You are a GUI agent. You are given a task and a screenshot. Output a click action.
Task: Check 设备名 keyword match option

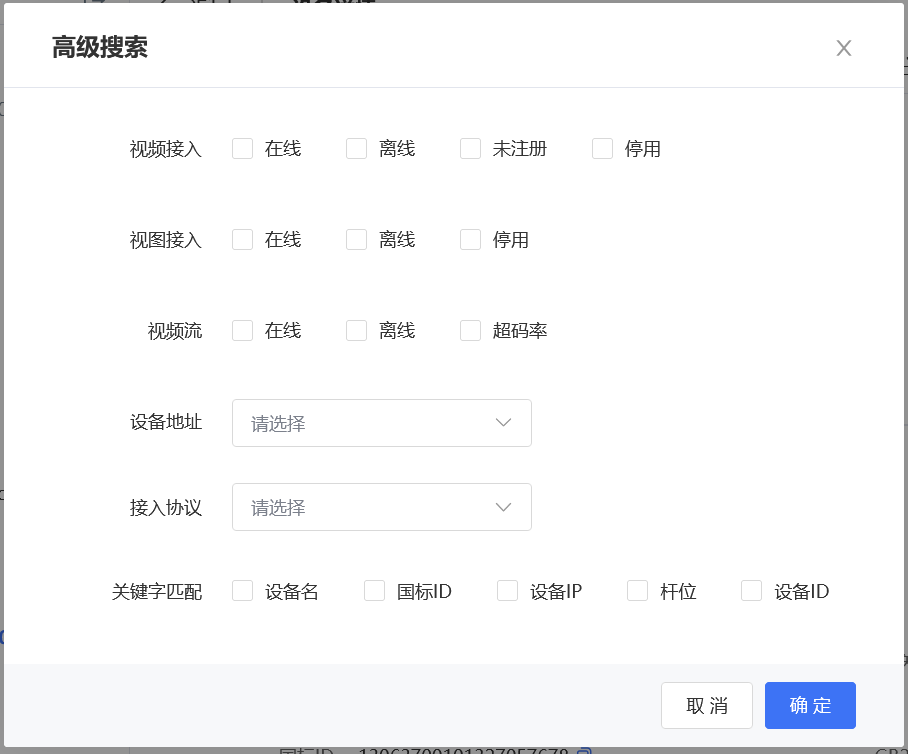point(243,591)
